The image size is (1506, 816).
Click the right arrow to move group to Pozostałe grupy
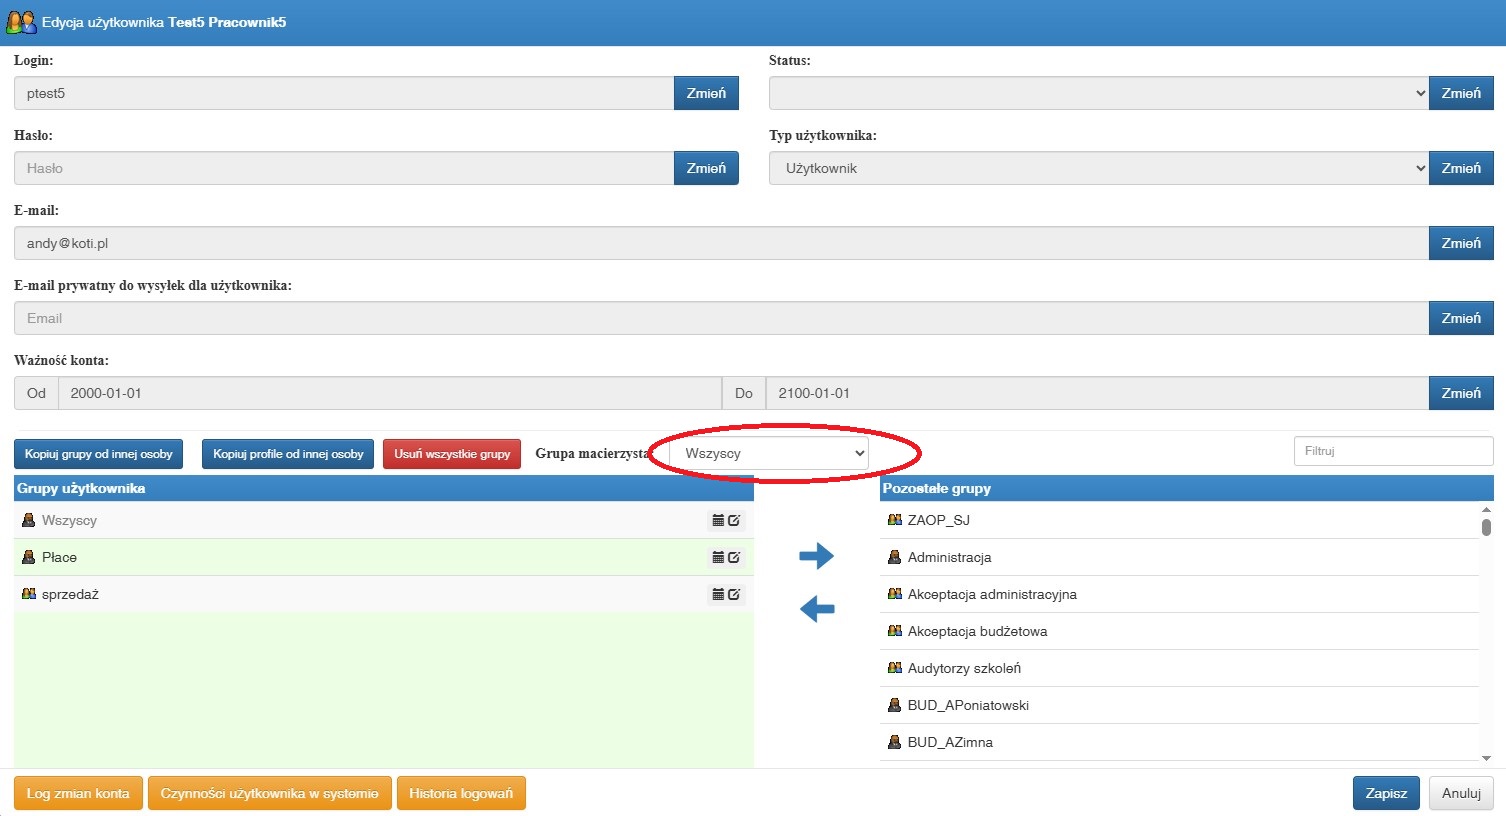[x=816, y=556]
